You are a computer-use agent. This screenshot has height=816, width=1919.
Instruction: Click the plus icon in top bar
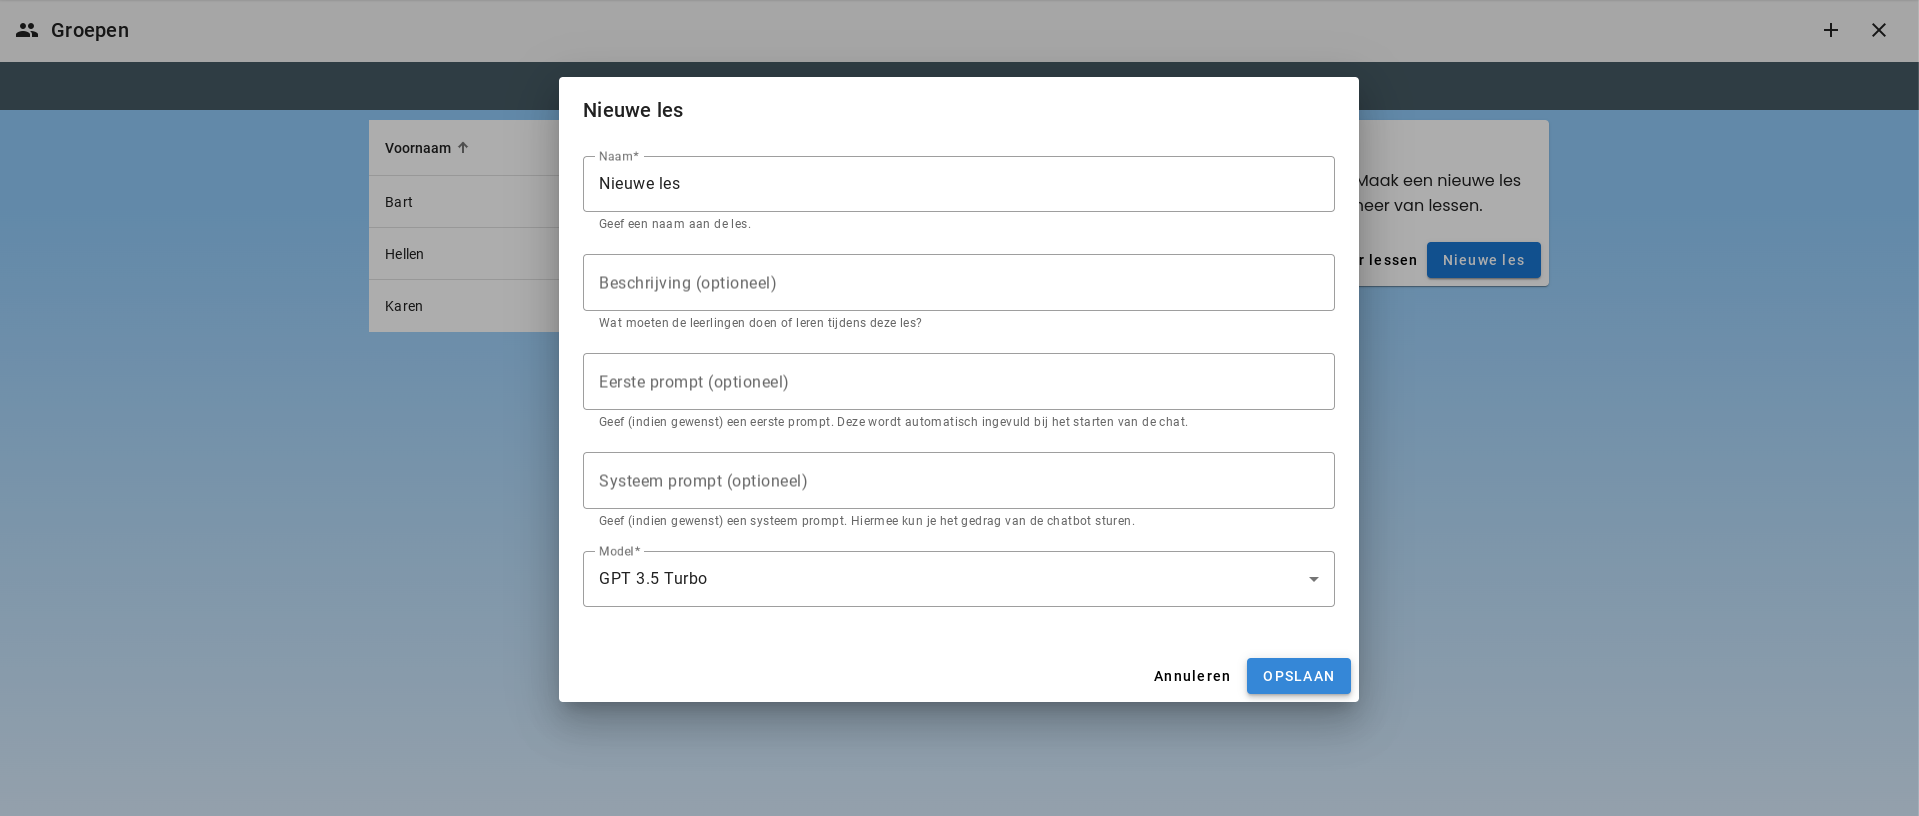(1830, 30)
